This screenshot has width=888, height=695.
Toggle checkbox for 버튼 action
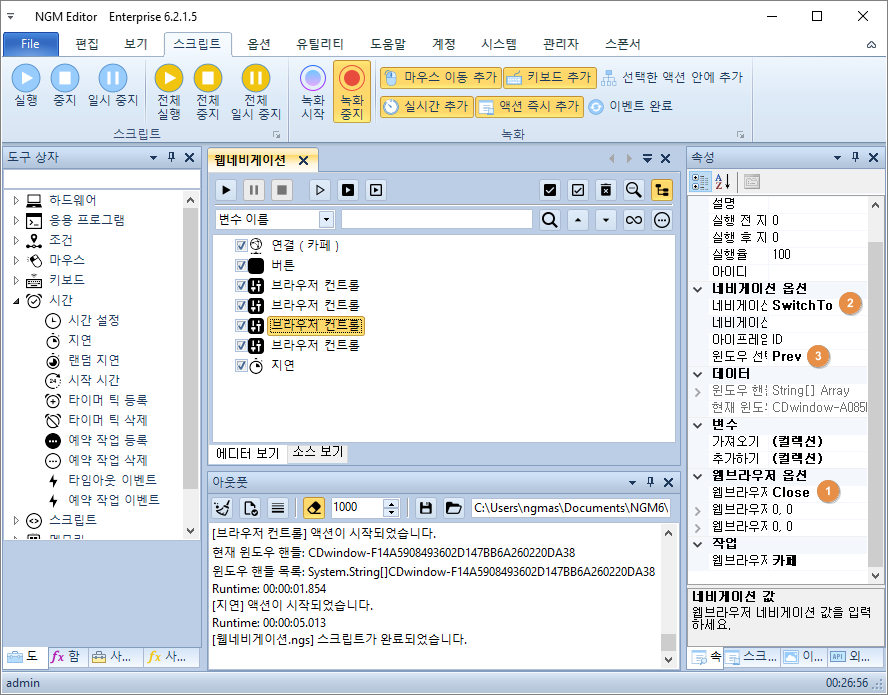(x=241, y=265)
